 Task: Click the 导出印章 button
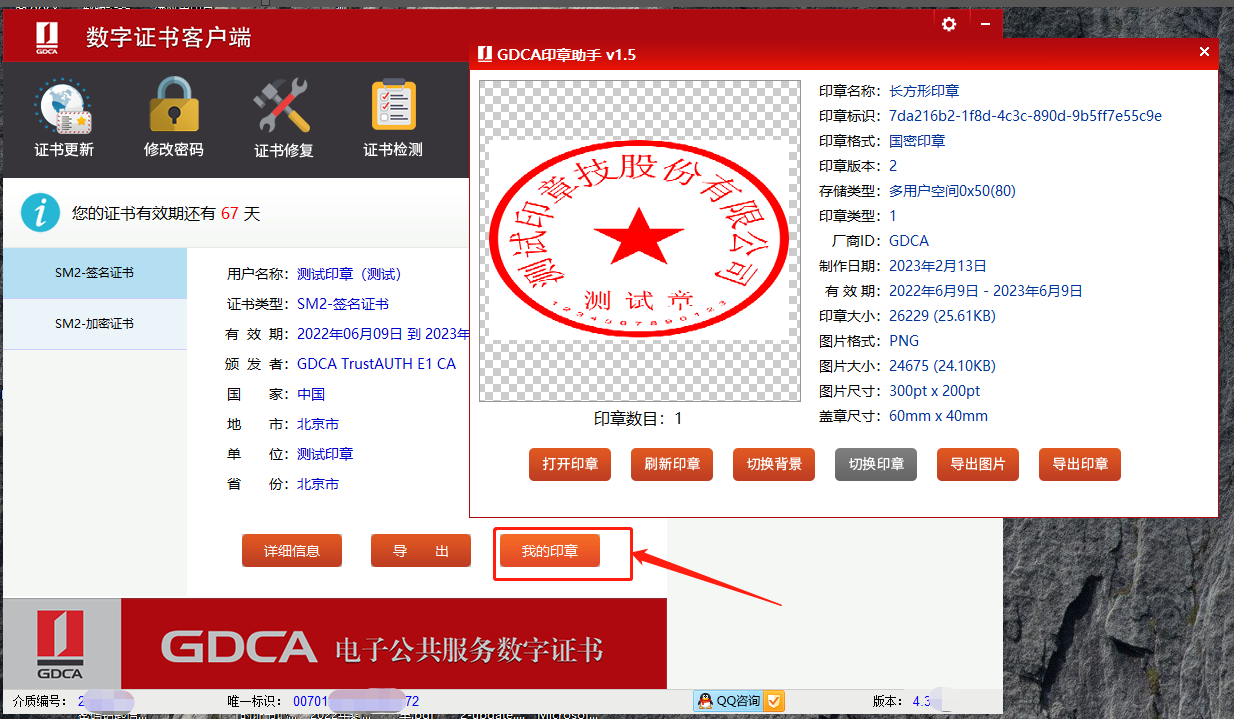[1080, 464]
